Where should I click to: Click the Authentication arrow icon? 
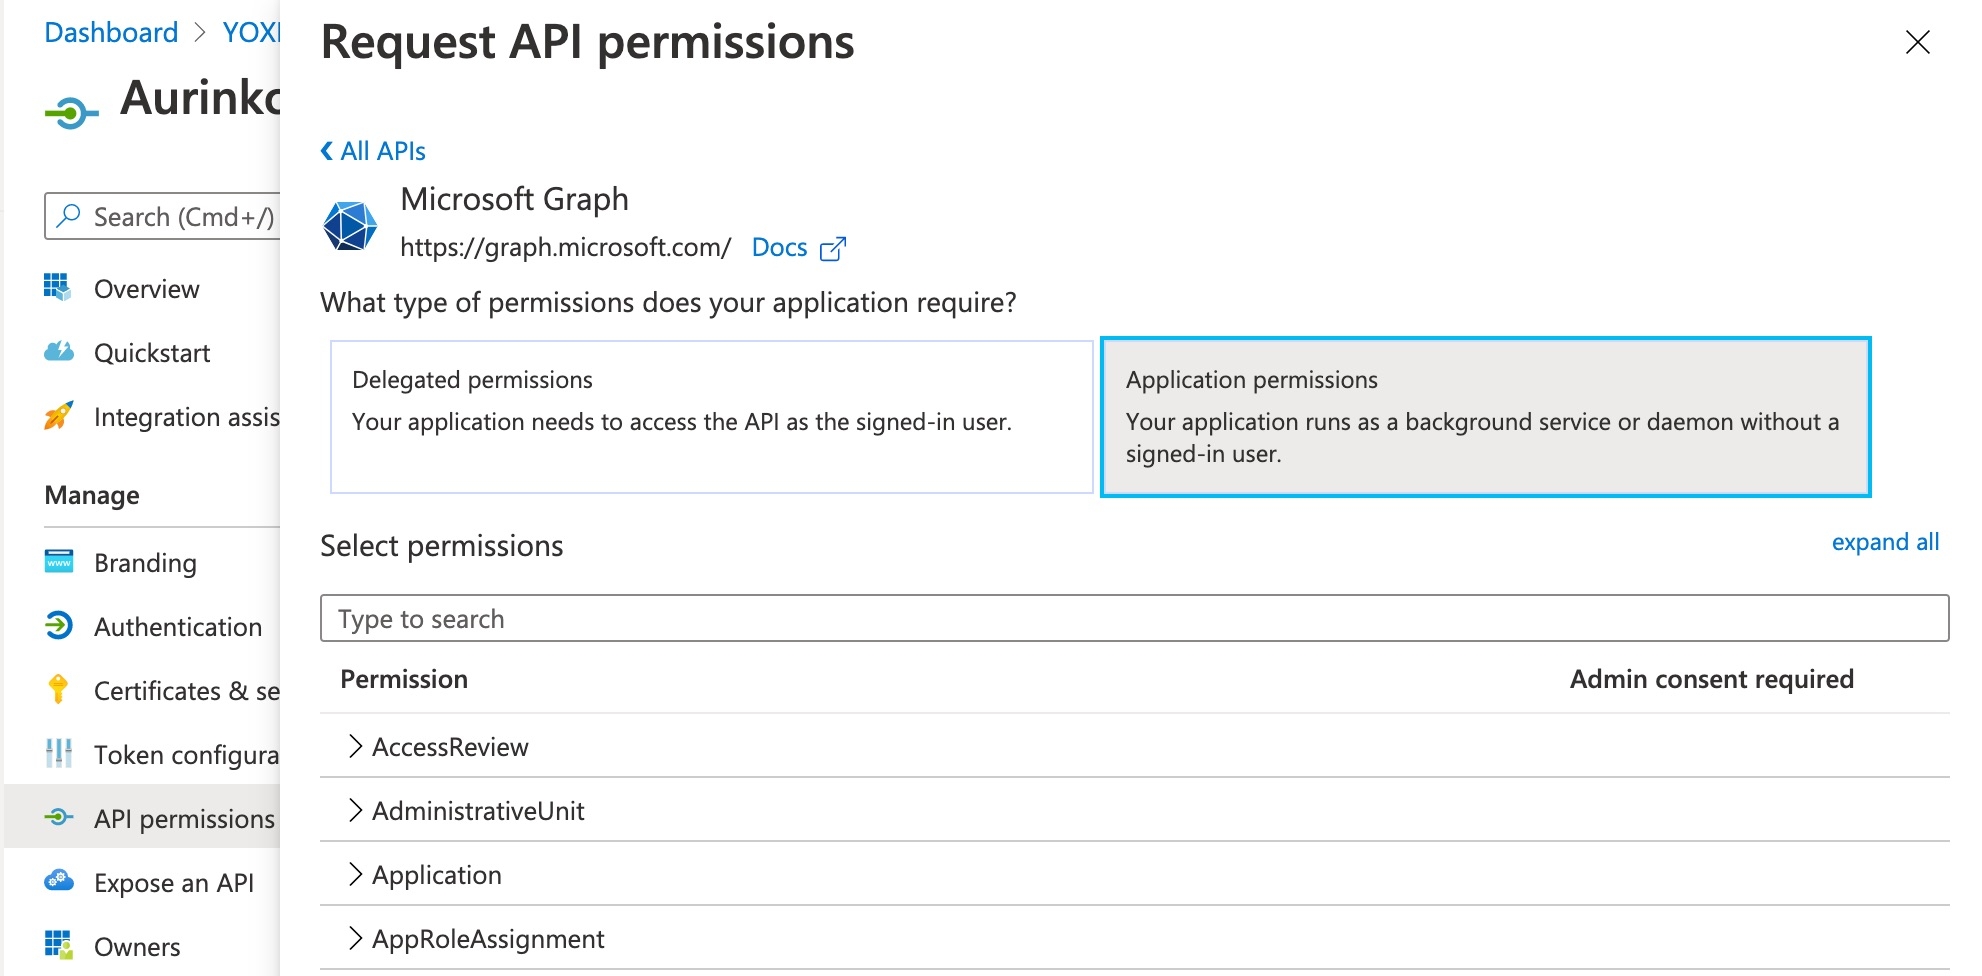(58, 626)
